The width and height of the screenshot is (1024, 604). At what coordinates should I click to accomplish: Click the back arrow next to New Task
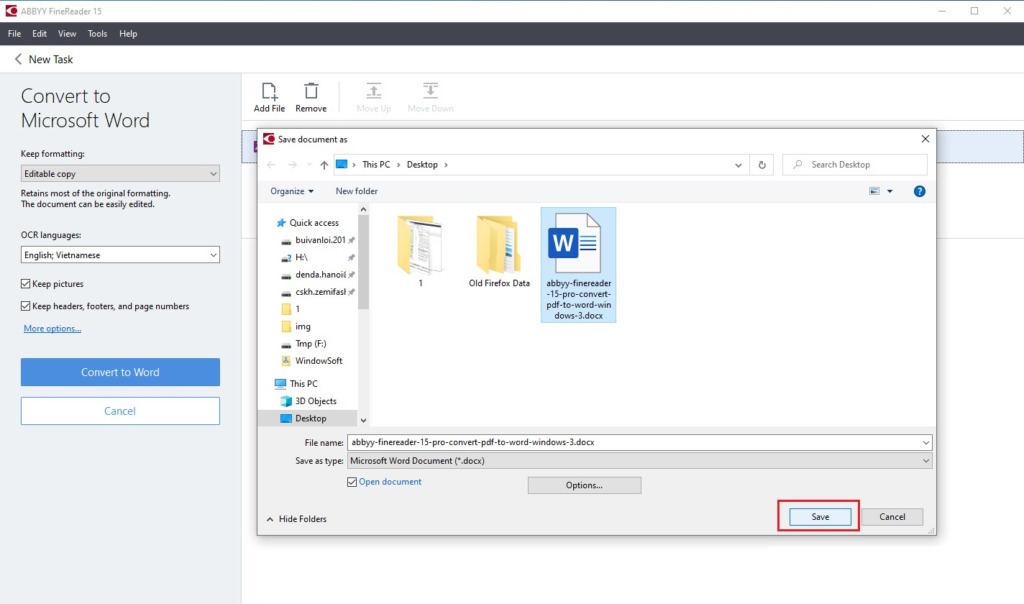point(17,60)
